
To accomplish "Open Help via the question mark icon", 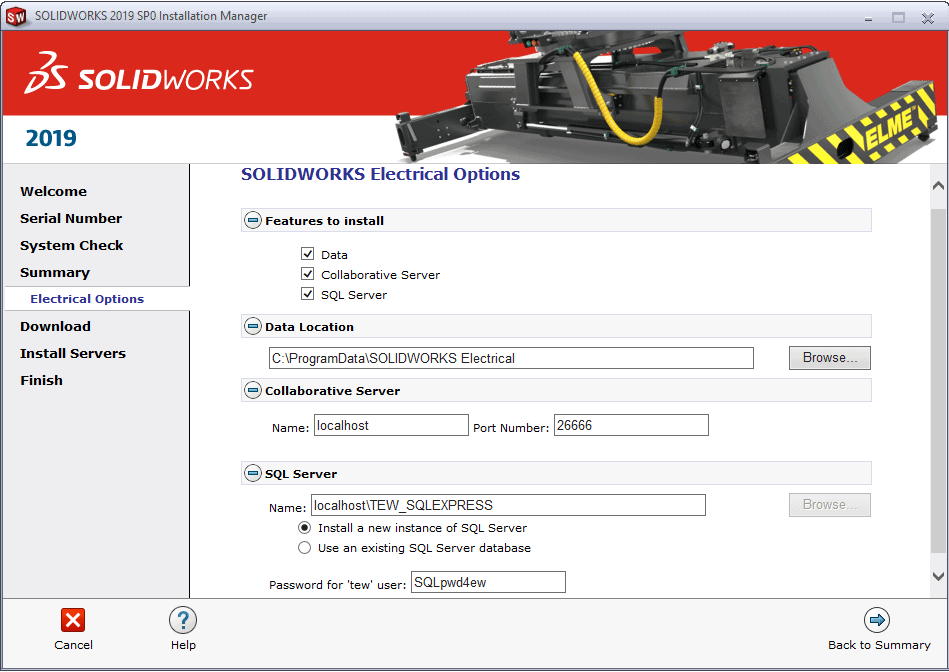I will (x=183, y=621).
